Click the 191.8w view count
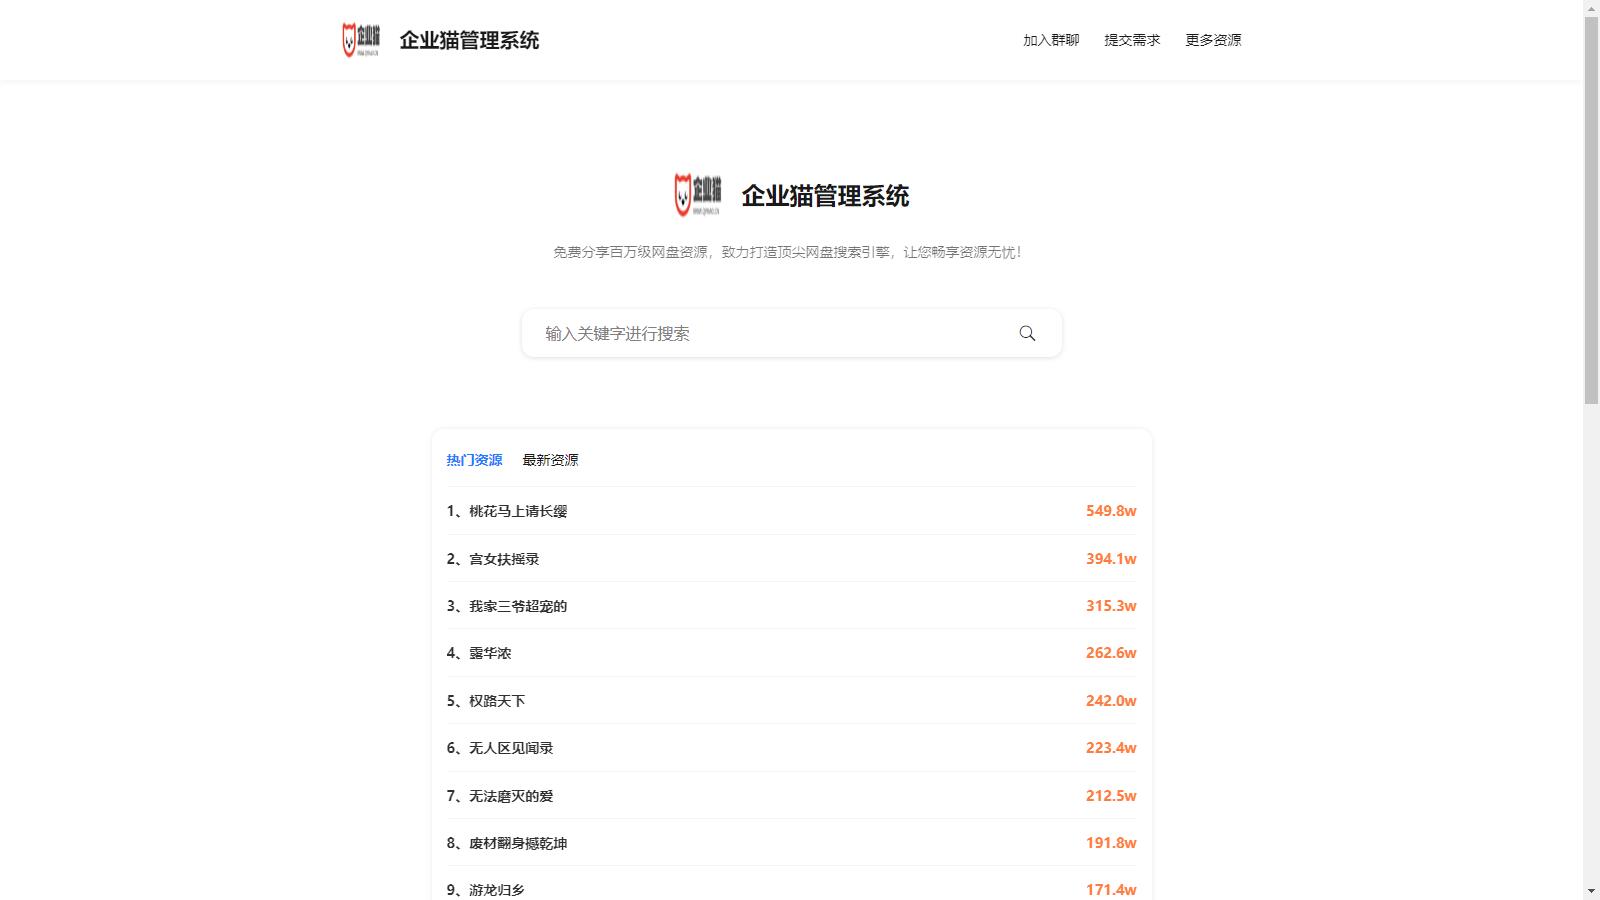1600x900 pixels. coord(1111,843)
